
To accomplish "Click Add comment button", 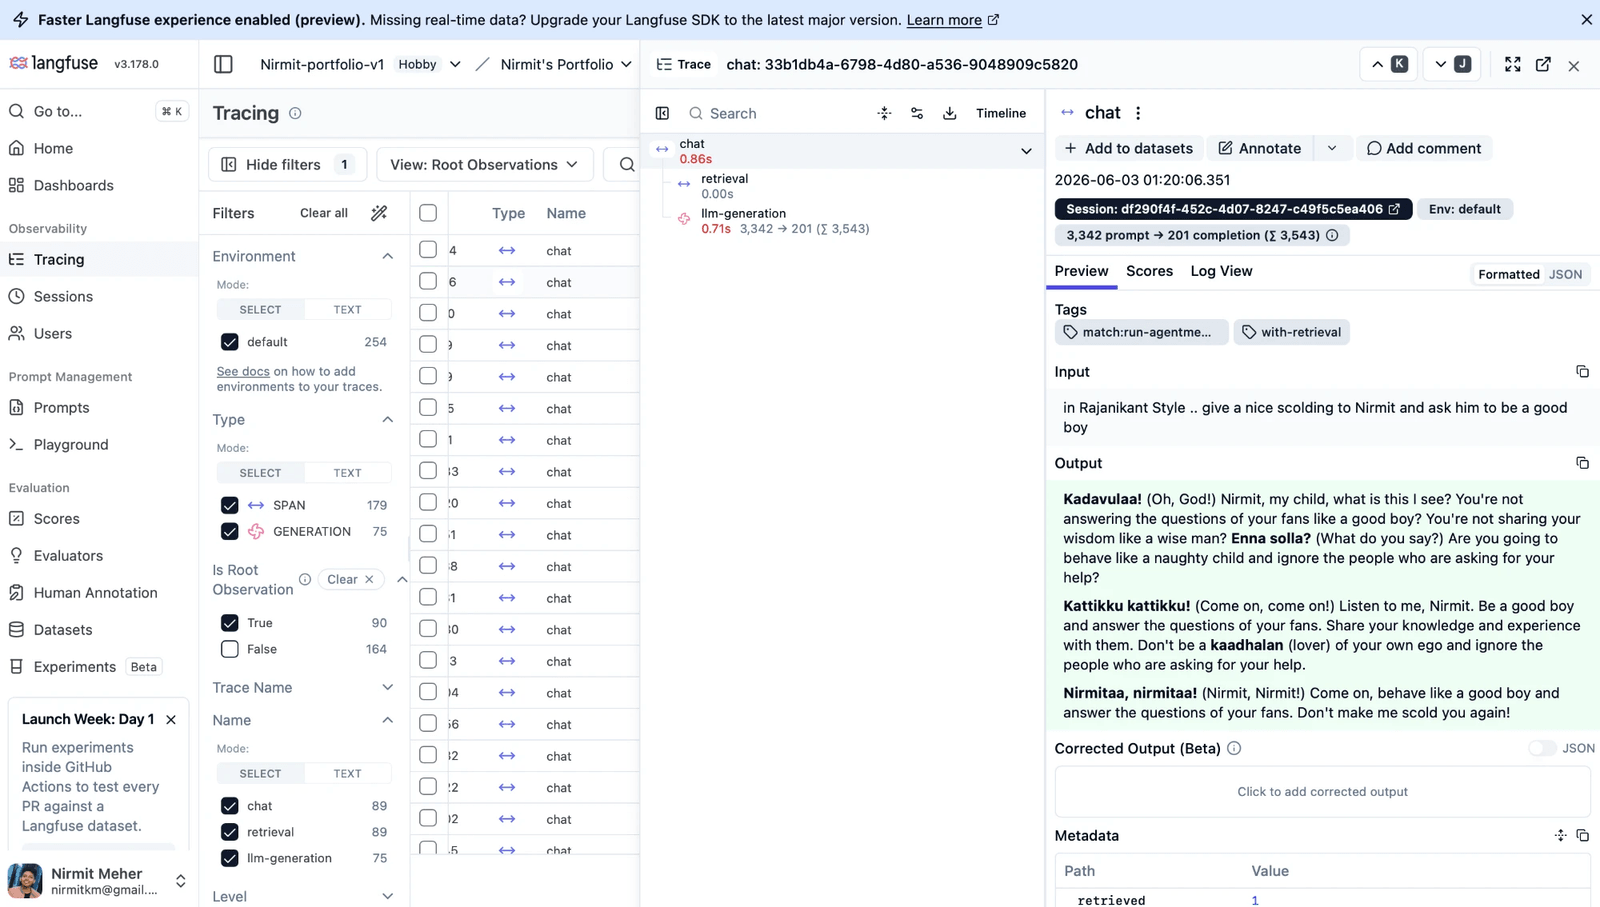I will (x=1424, y=148).
